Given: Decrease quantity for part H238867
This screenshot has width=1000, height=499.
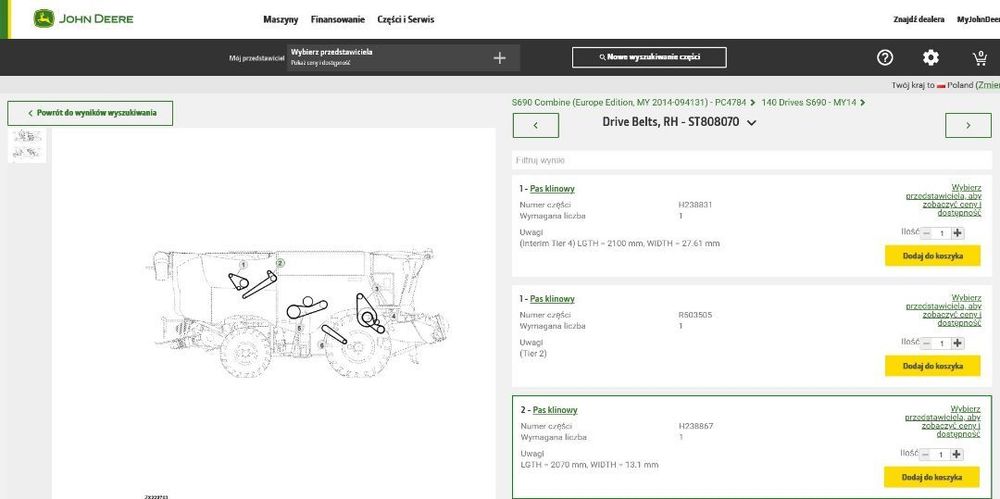Looking at the screenshot, I should (925, 454).
